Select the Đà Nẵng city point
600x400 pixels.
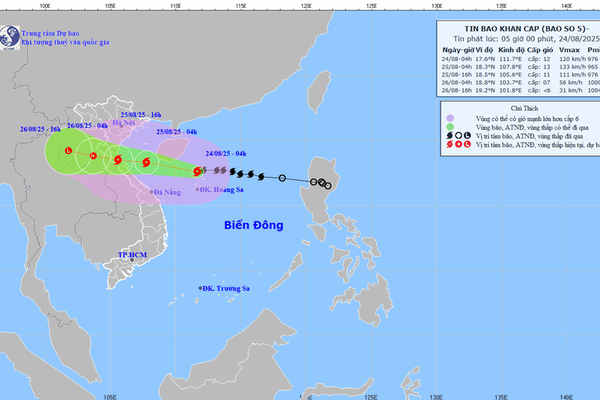tap(152, 192)
